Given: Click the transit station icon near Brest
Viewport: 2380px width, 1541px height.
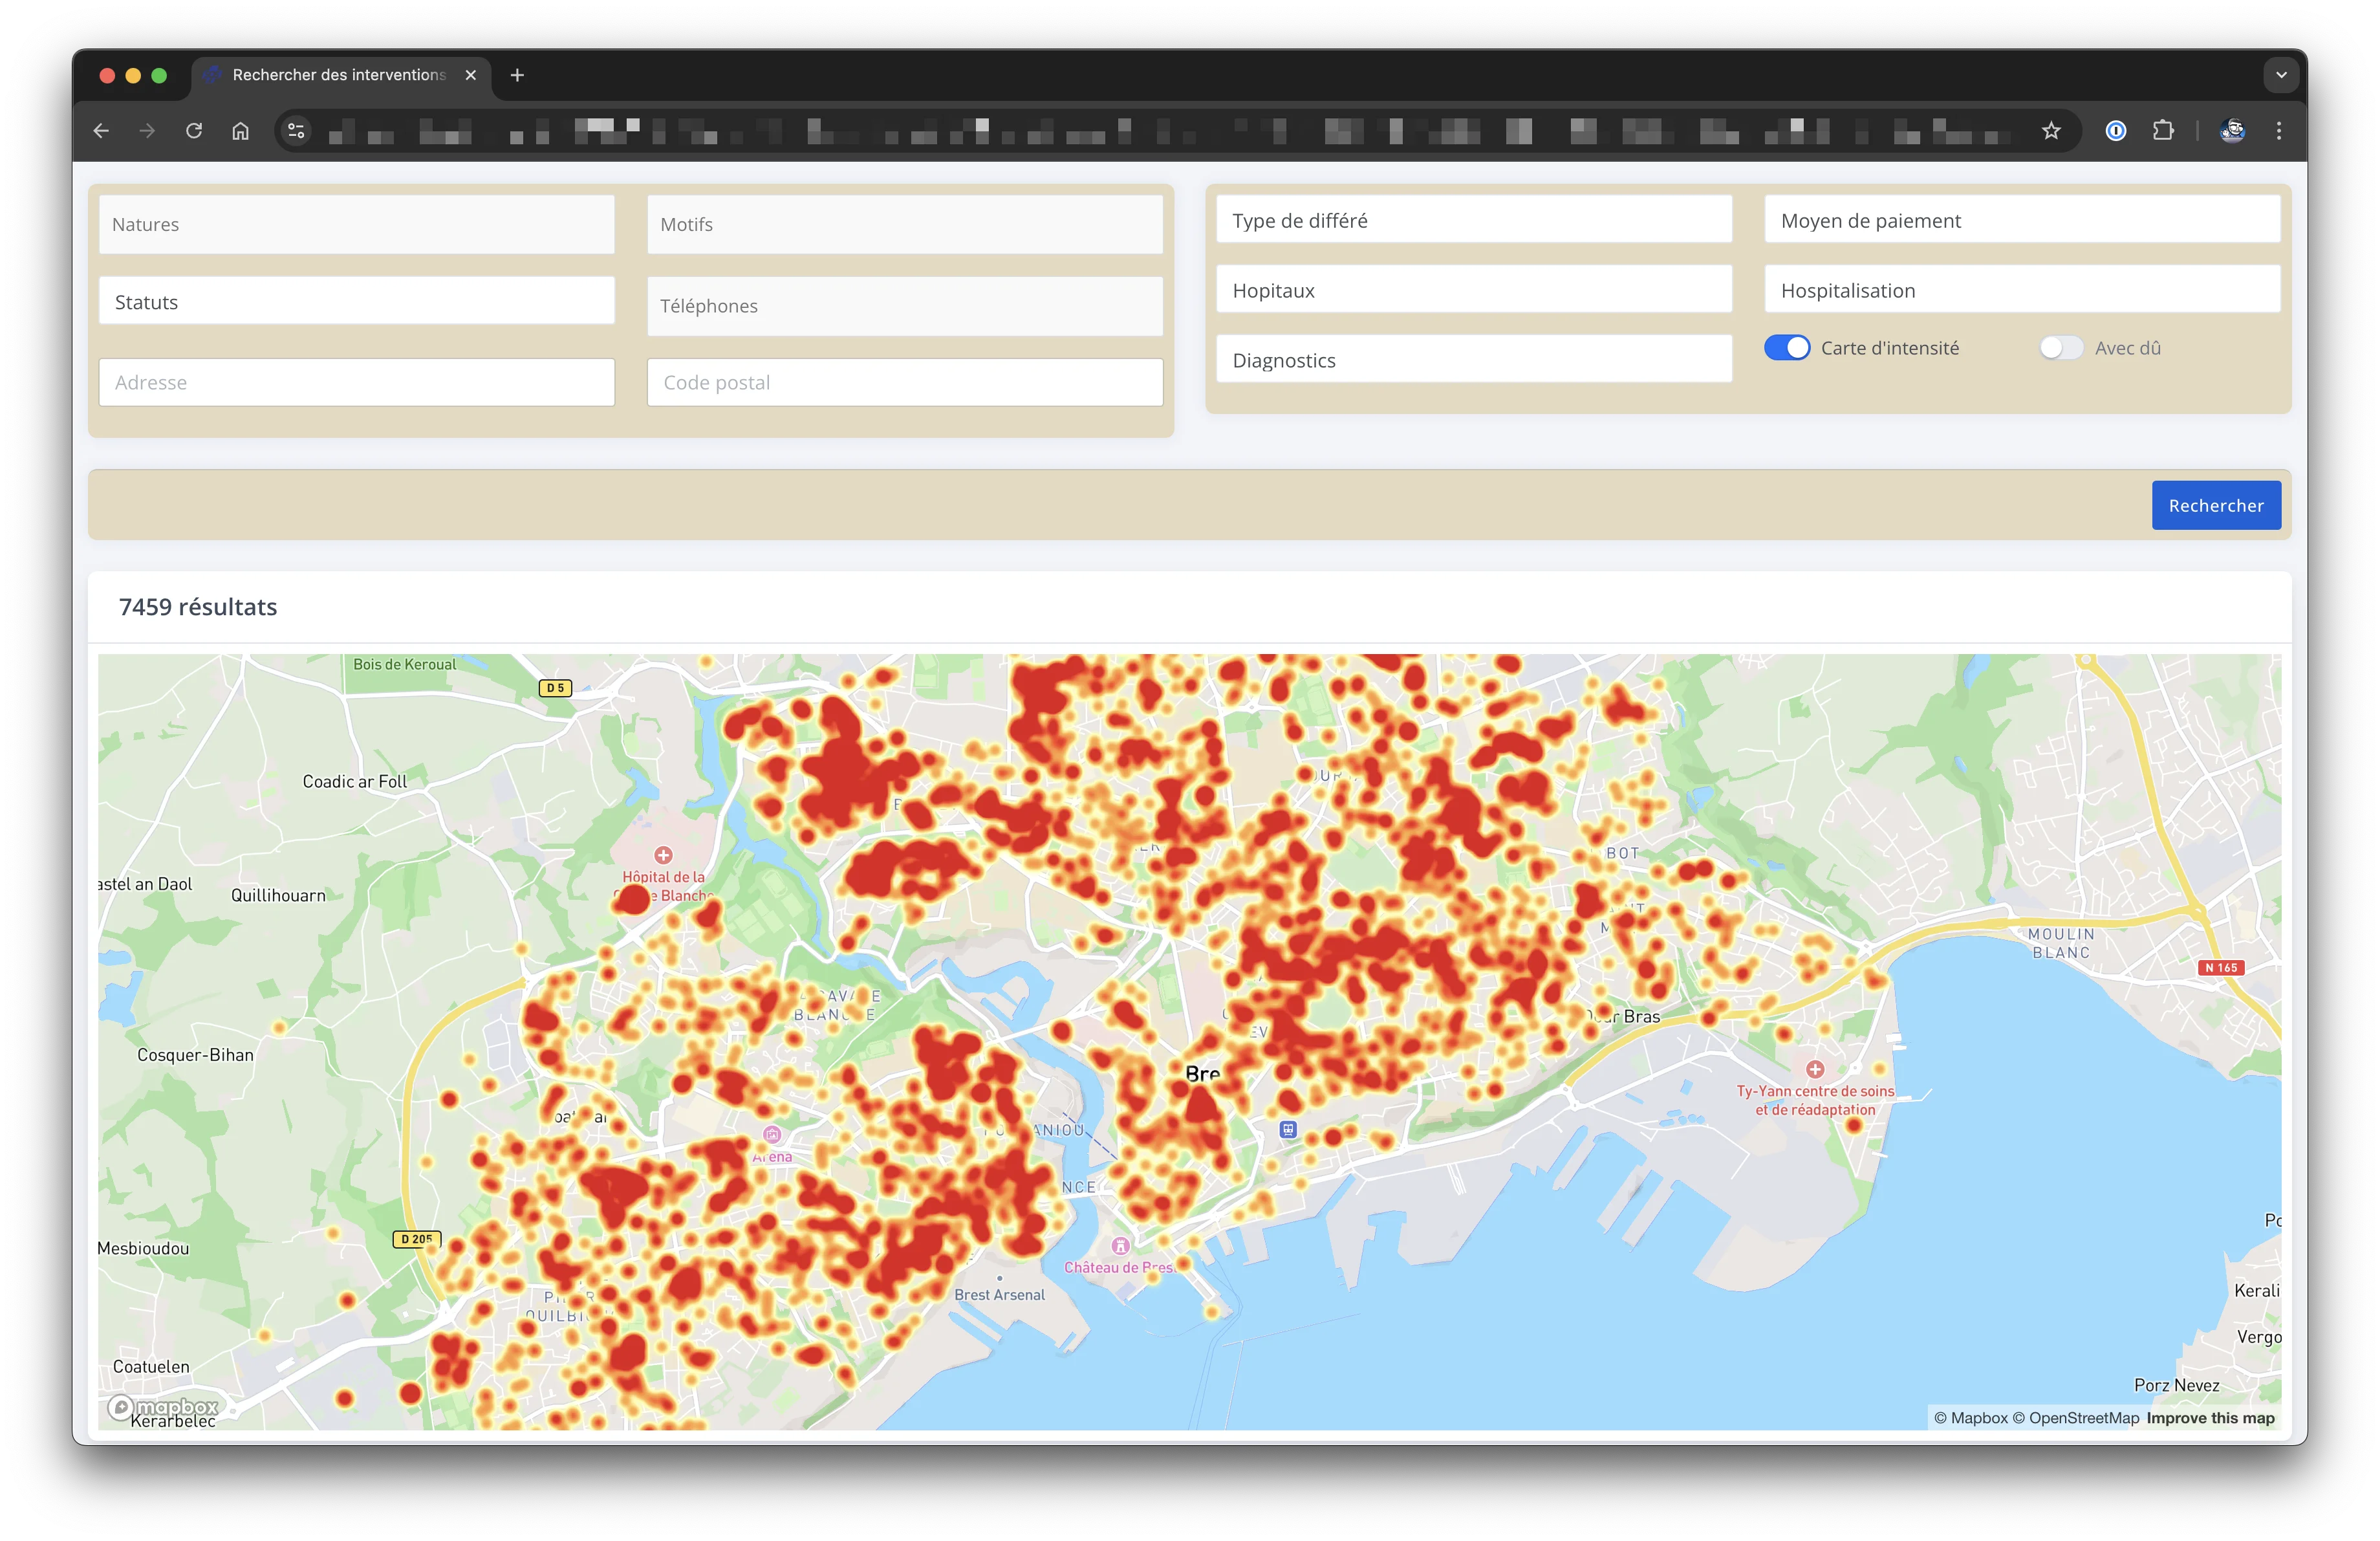Looking at the screenshot, I should [1288, 1130].
